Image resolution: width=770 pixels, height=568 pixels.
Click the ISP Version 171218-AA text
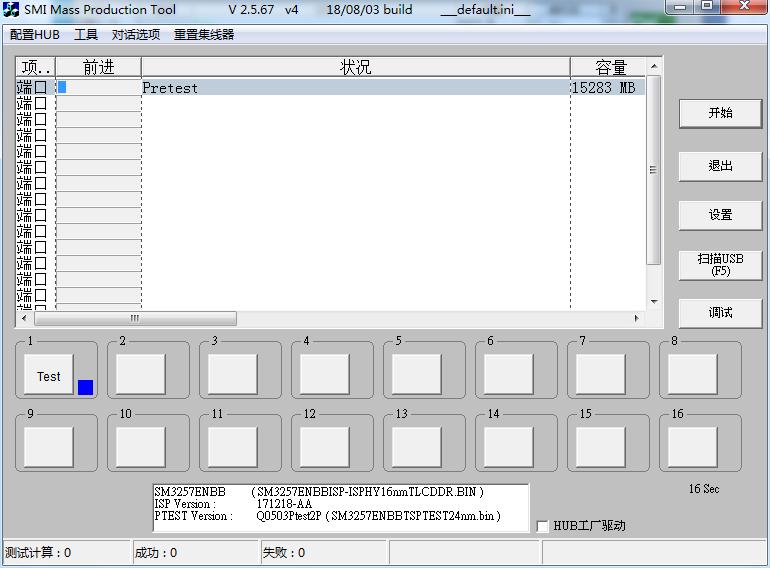(233, 504)
